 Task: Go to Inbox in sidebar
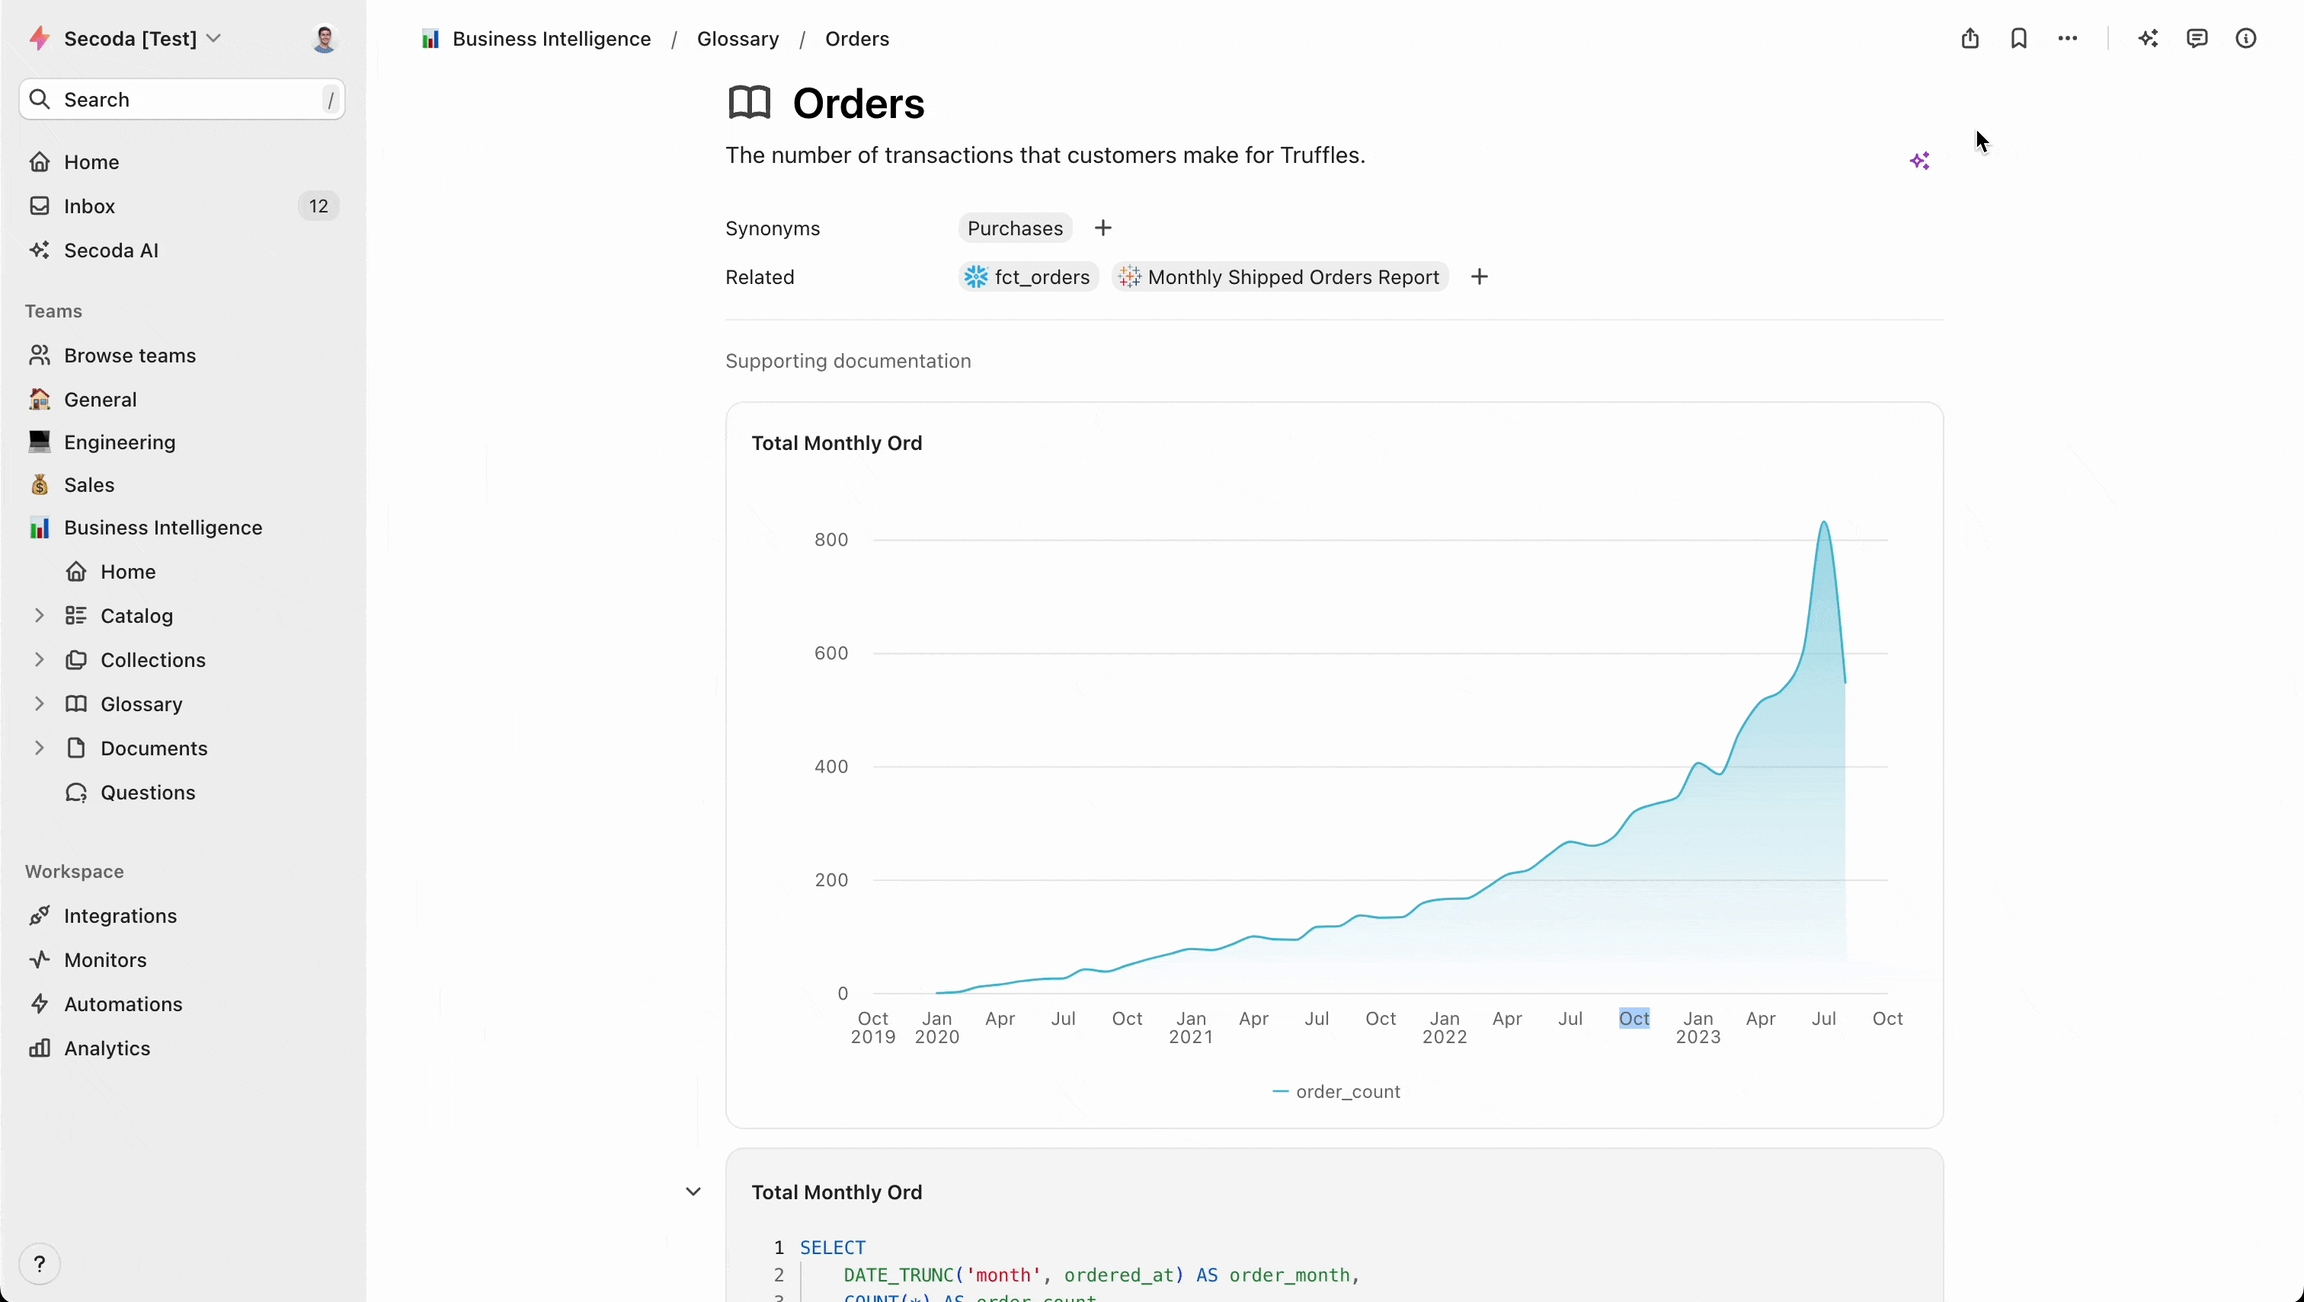90,206
